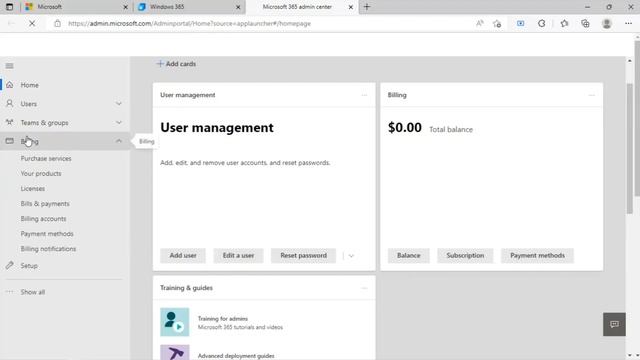Open Training for admins link text

223,319
